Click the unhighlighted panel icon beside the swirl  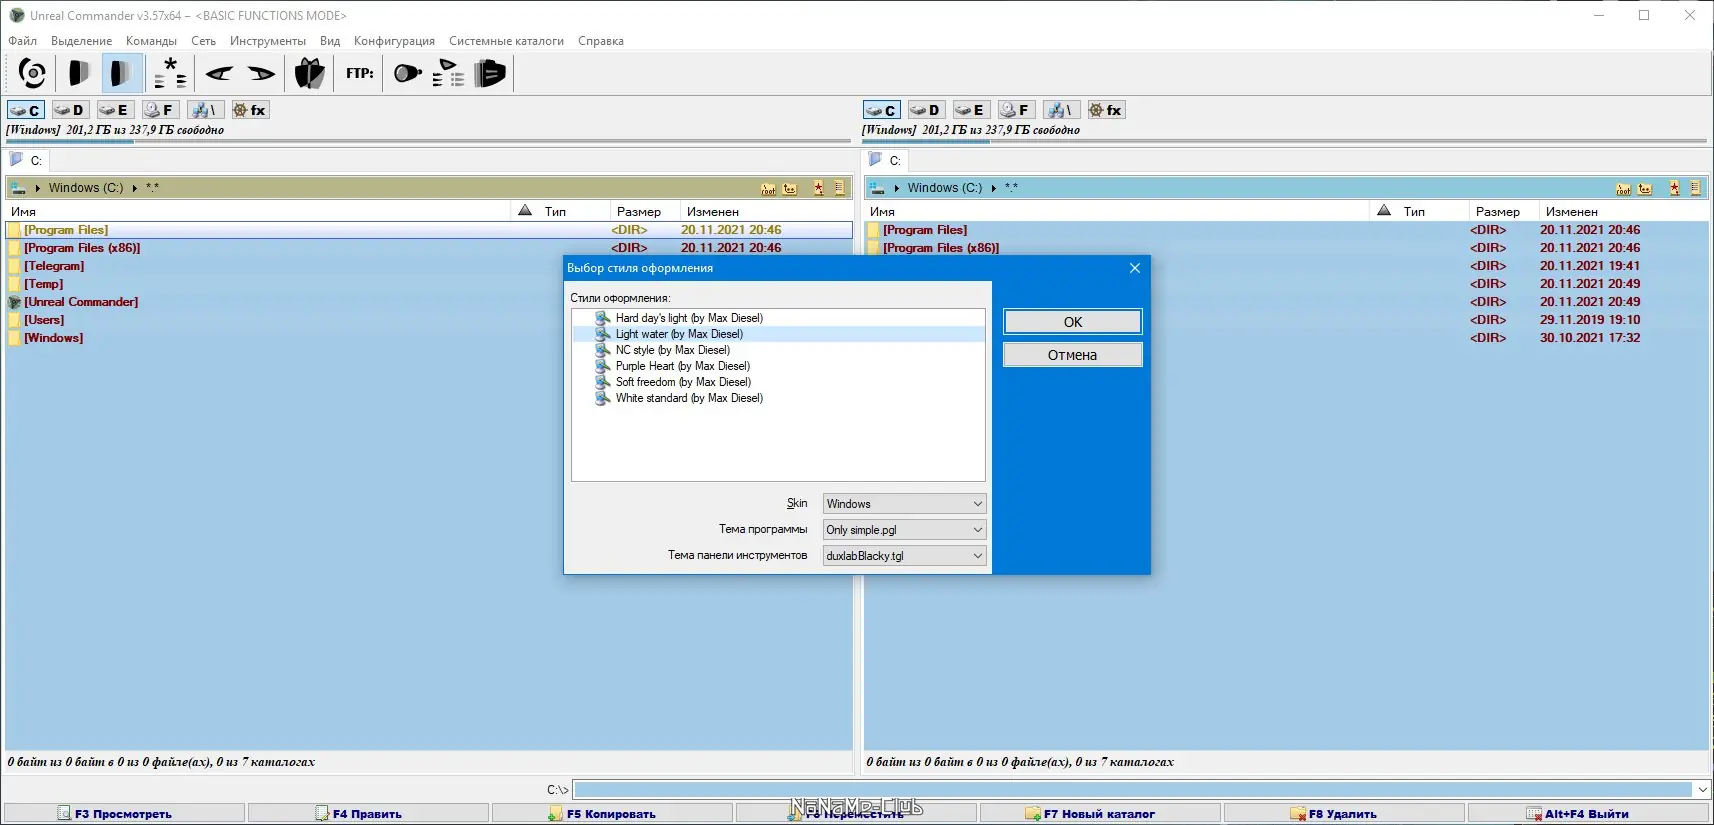(78, 73)
